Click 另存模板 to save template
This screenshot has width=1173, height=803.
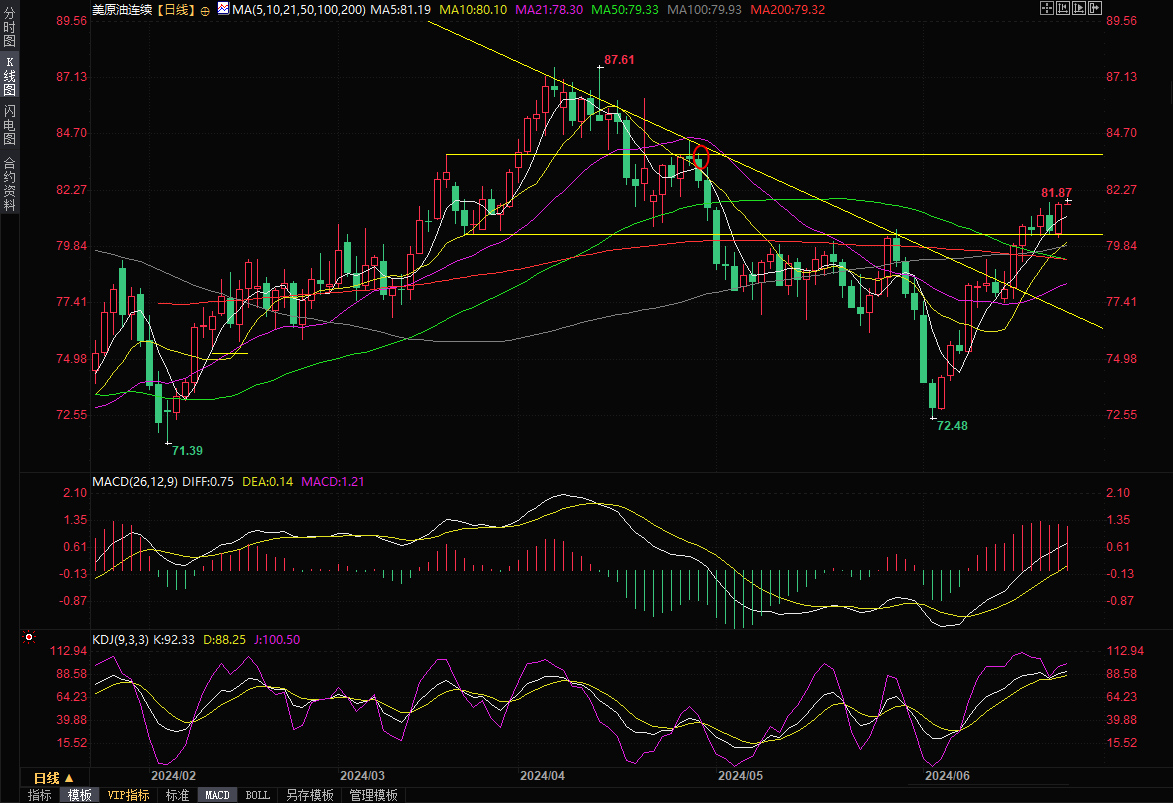(309, 795)
